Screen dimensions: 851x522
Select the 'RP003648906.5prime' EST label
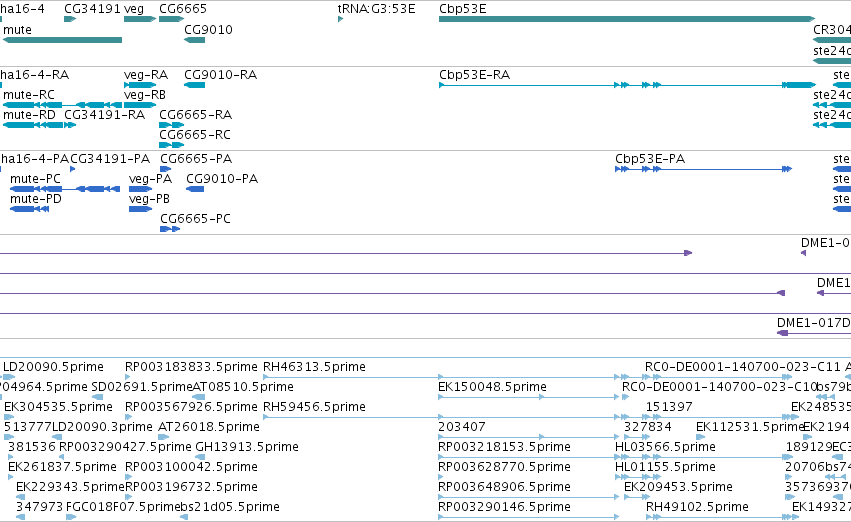tap(504, 487)
